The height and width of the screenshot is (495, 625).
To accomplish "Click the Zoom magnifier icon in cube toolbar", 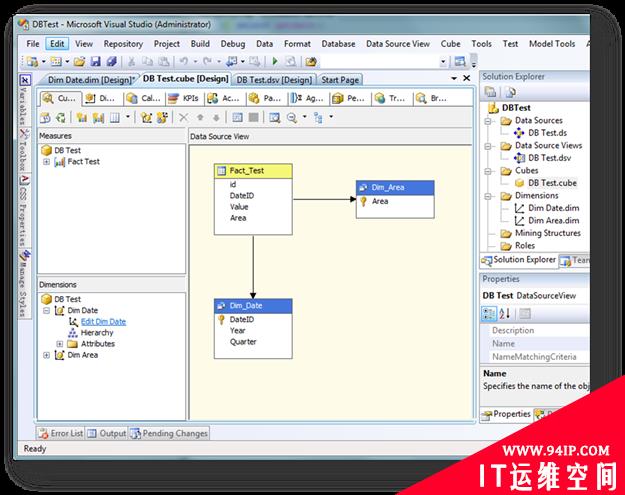I will [292, 118].
